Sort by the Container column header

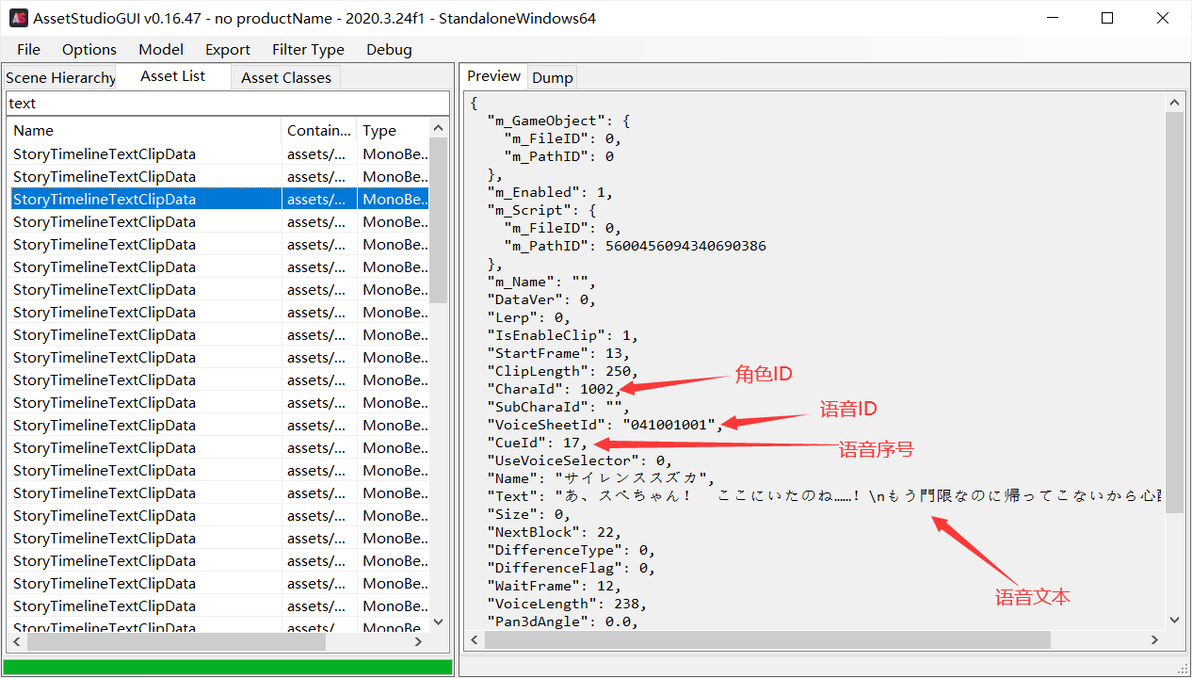(319, 131)
